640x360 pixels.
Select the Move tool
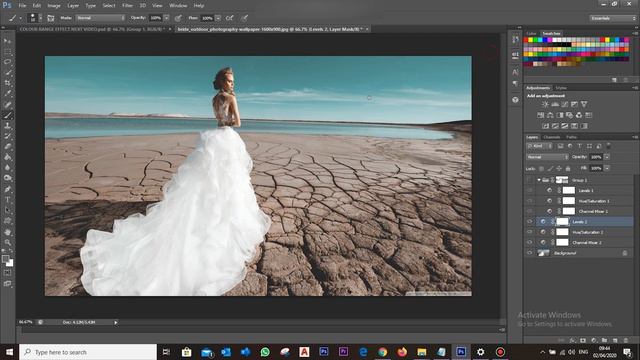pyautogui.click(x=7, y=41)
